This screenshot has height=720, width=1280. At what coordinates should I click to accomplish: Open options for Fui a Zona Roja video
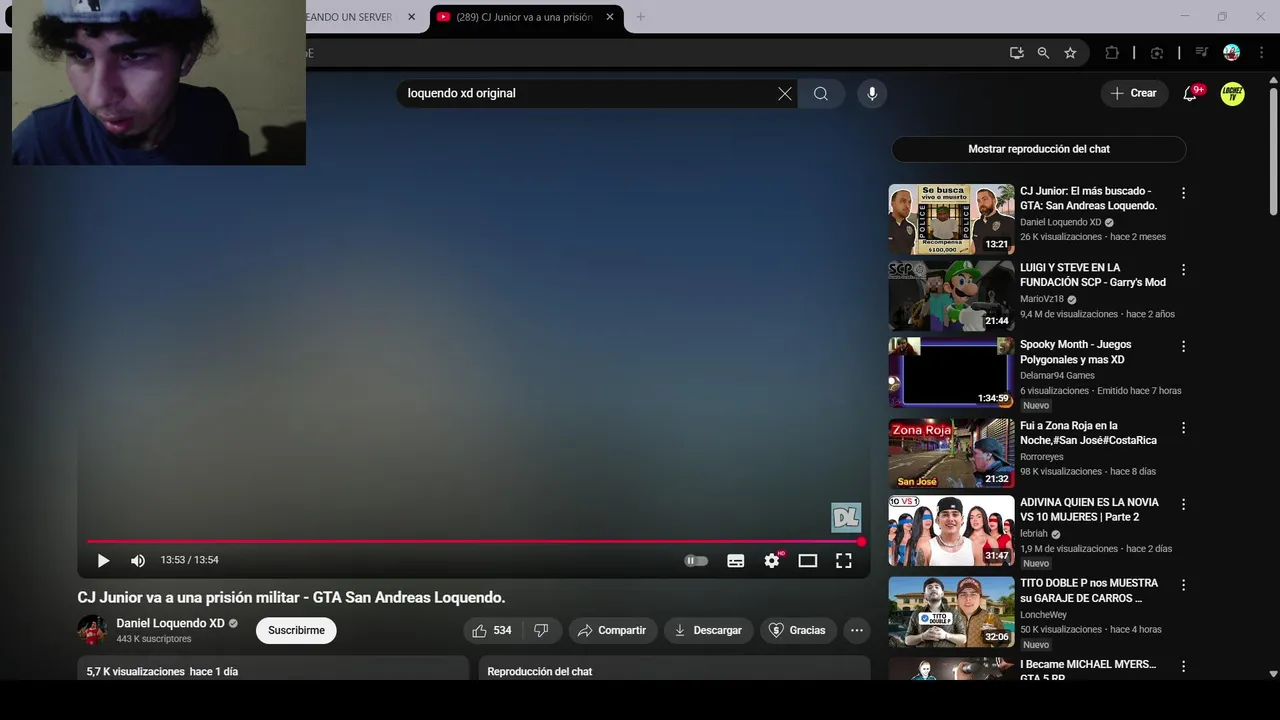pyautogui.click(x=1184, y=428)
